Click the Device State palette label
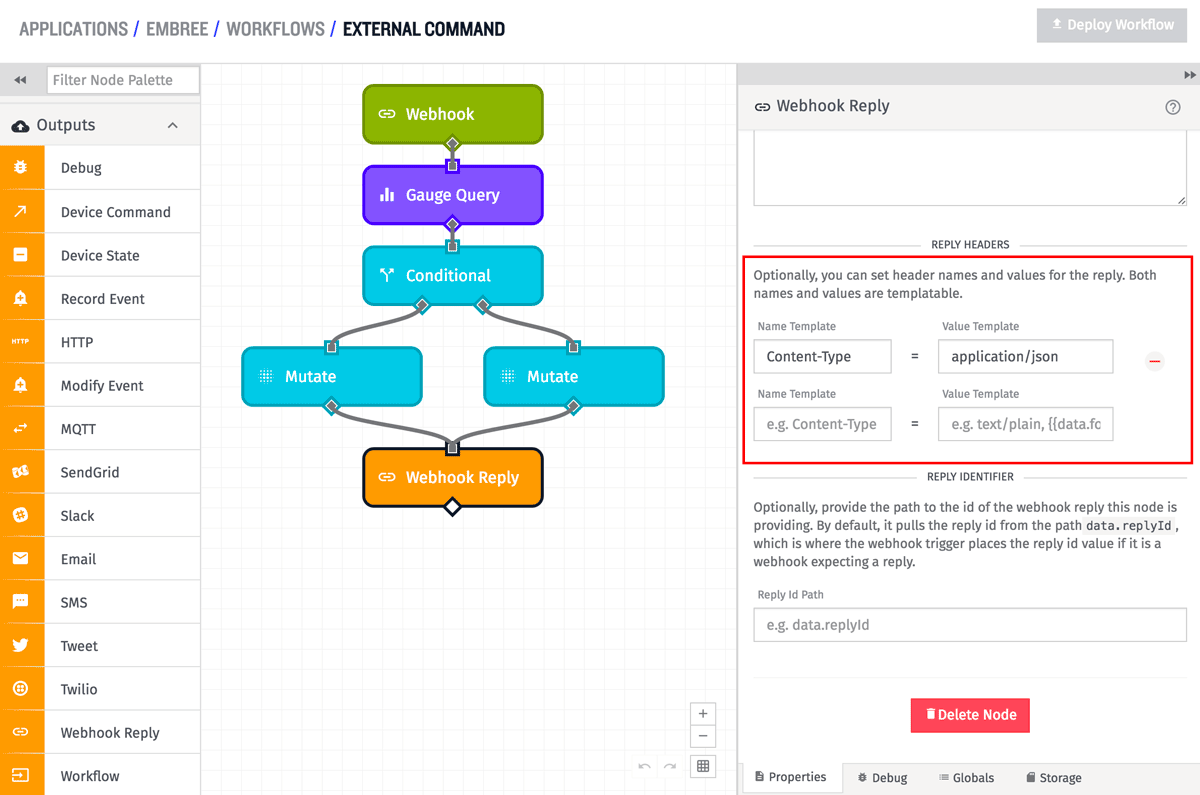 pyautogui.click(x=100, y=255)
